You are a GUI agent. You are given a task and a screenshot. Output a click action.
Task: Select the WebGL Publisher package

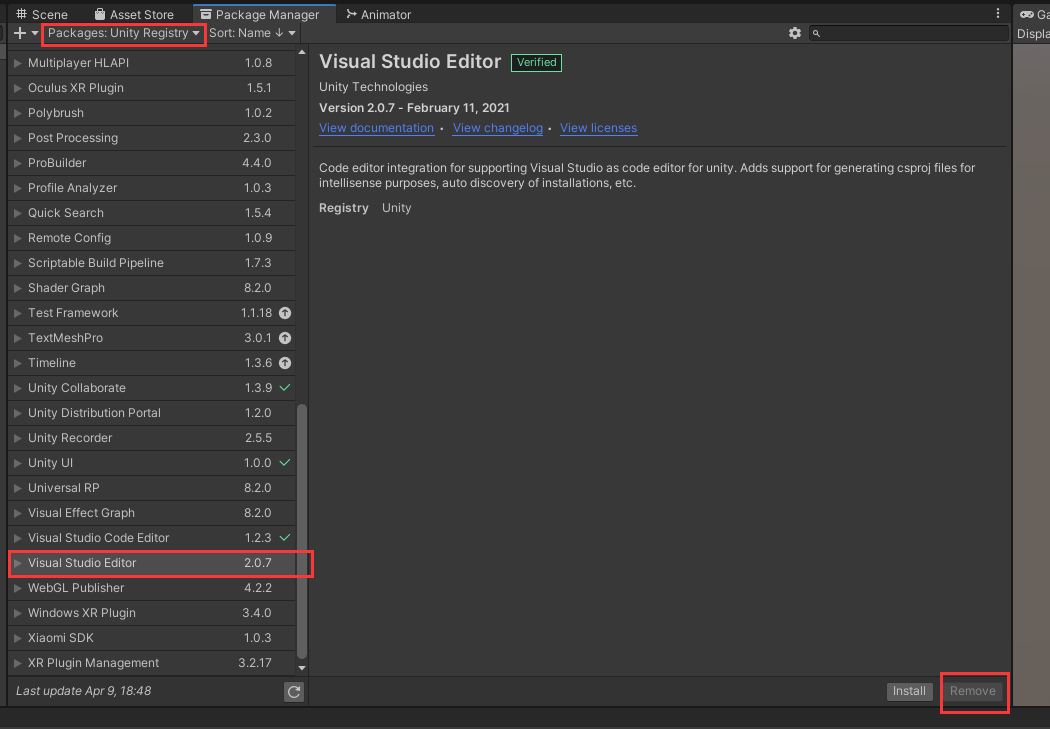151,588
